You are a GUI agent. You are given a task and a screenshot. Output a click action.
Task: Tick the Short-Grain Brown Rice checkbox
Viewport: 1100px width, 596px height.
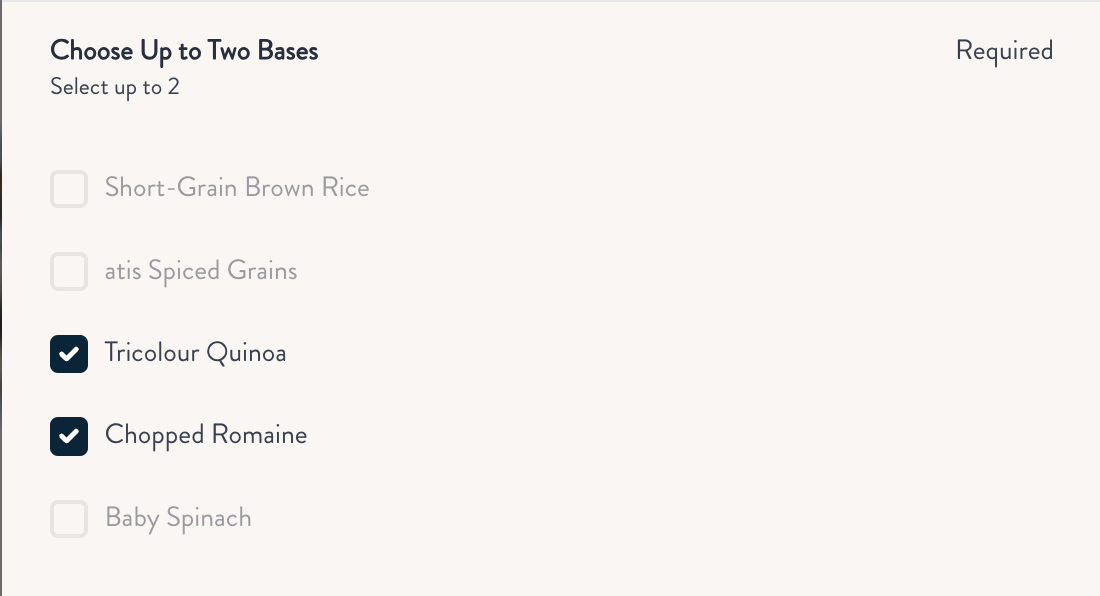(69, 189)
